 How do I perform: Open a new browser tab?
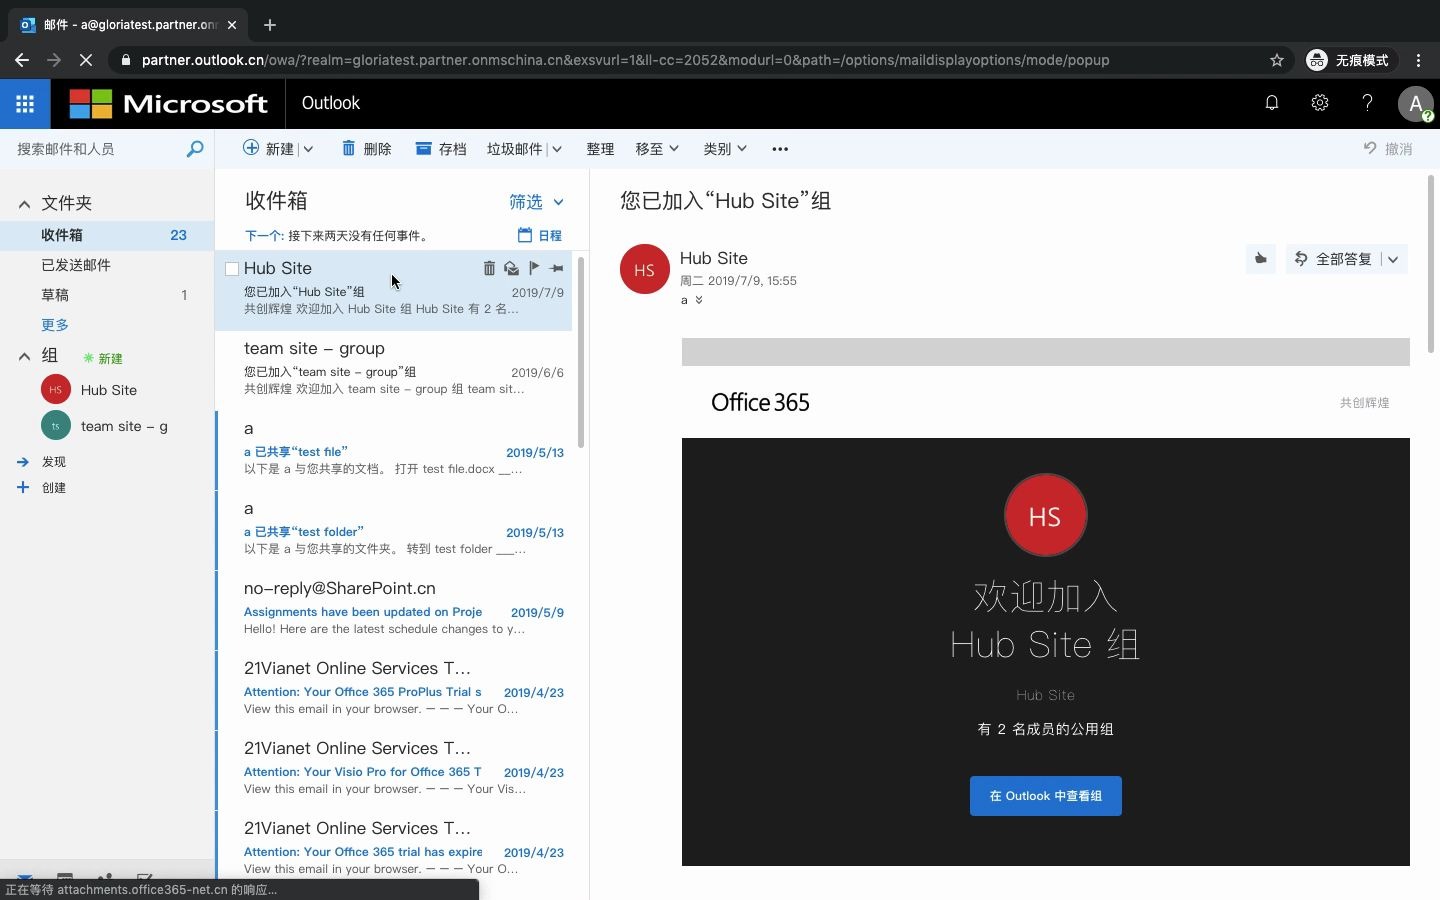click(270, 25)
